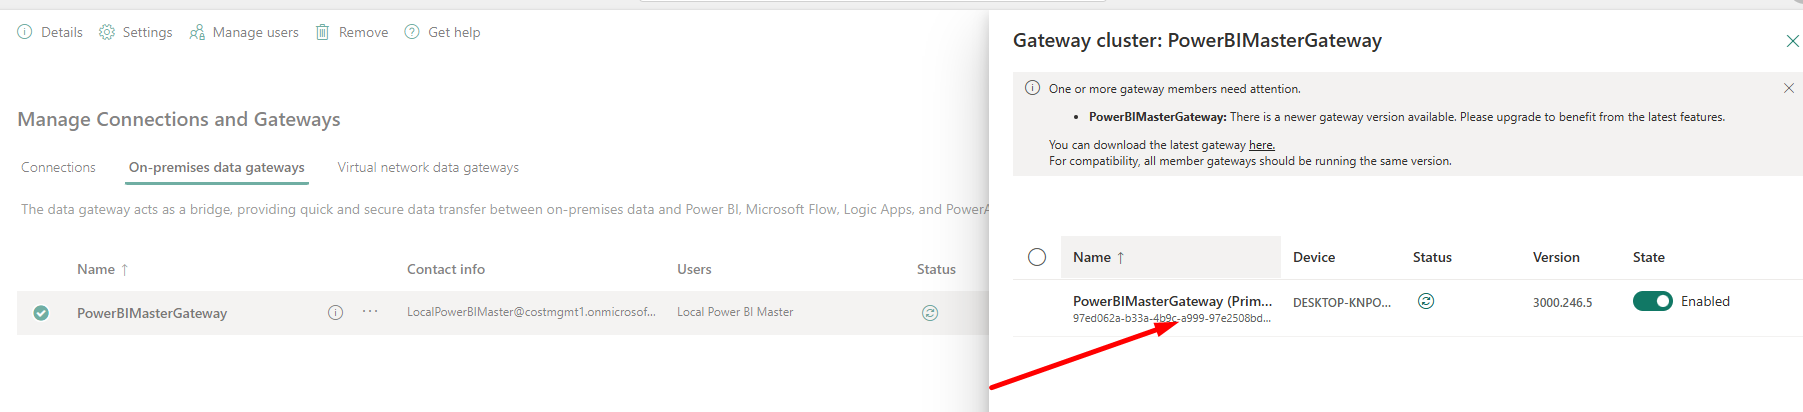This screenshot has width=1803, height=412.
Task: Click 'Local Power BI Master' users cell
Action: 735,312
